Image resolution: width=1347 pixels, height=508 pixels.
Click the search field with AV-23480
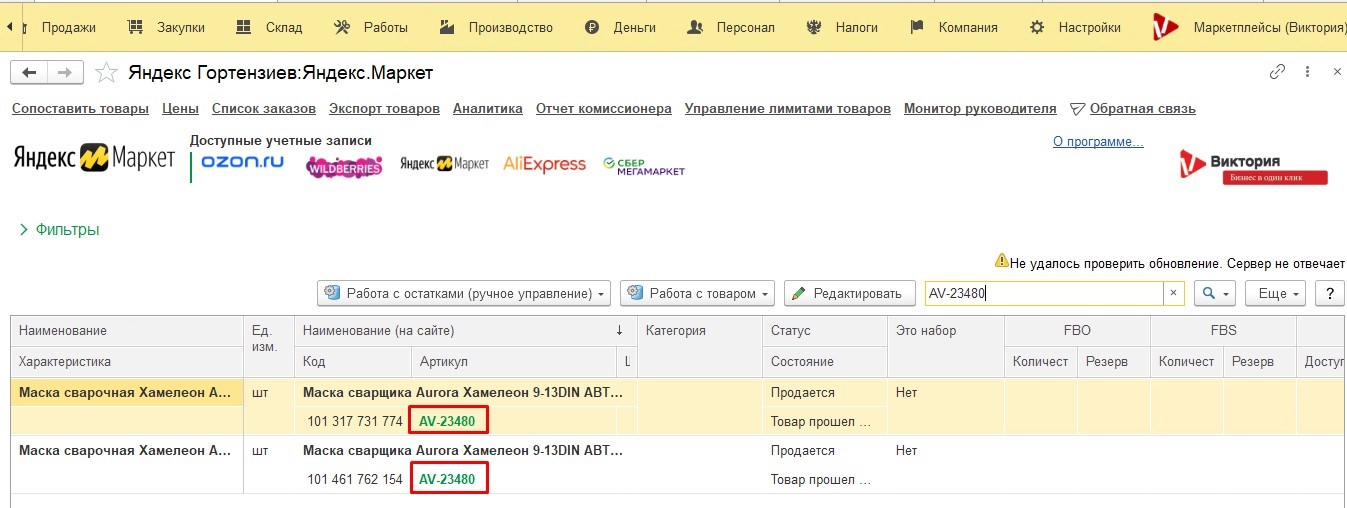(x=1043, y=293)
